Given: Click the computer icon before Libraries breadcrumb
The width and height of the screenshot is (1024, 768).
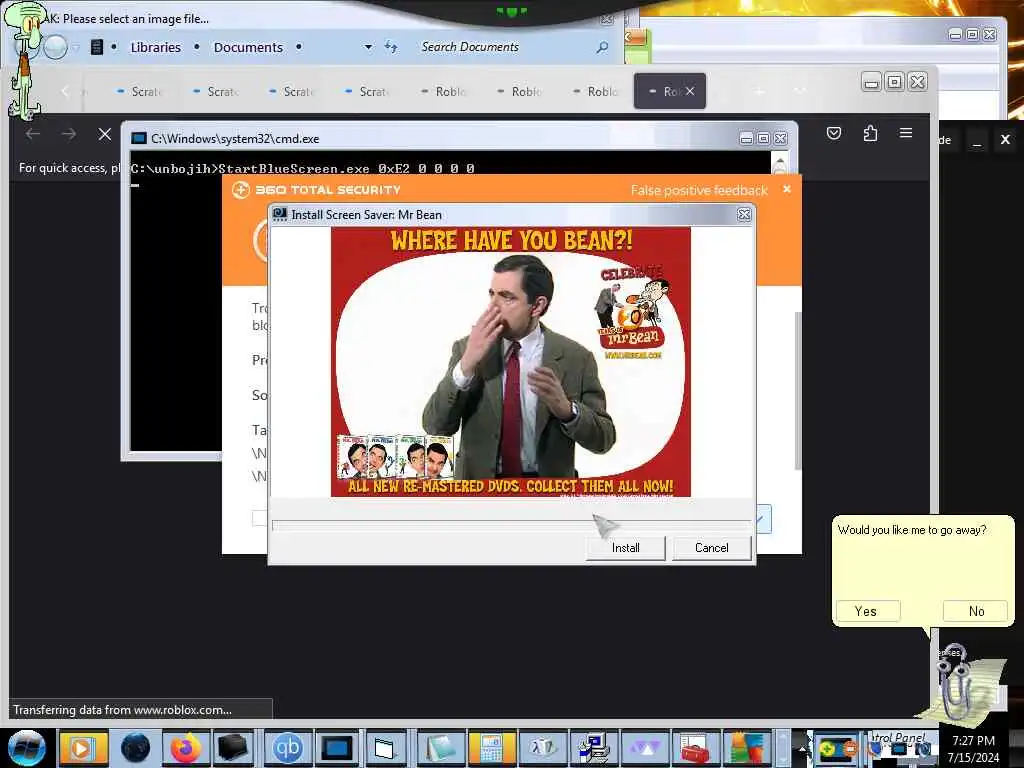Looking at the screenshot, I should (x=97, y=47).
